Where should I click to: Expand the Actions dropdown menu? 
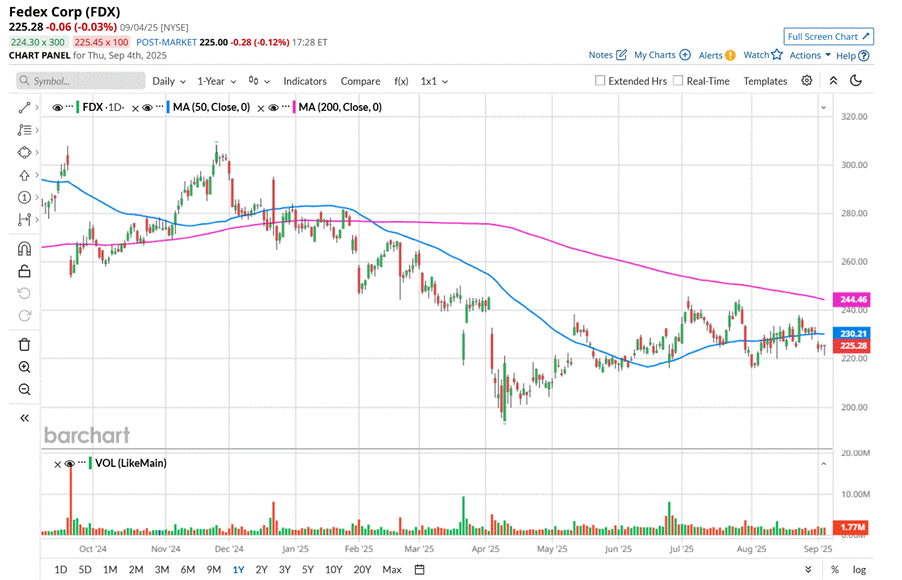[810, 55]
